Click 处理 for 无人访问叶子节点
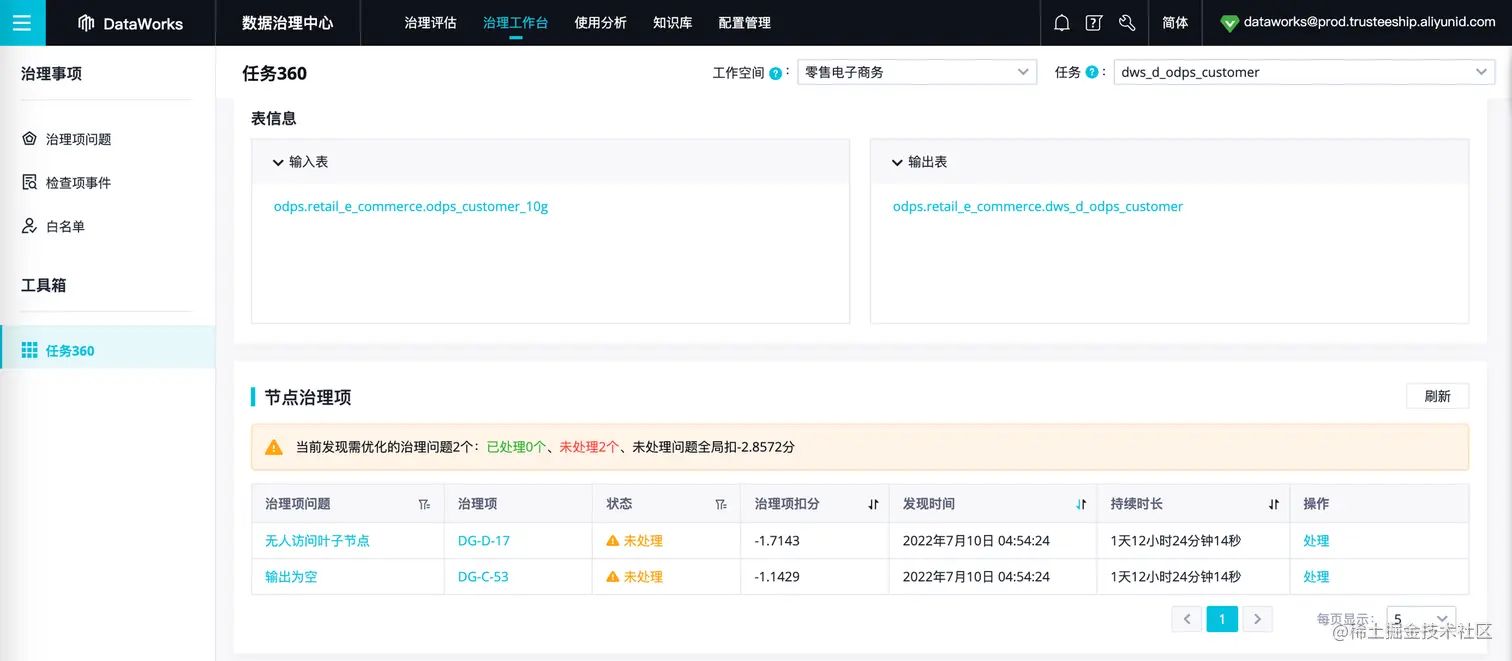This screenshot has height=661, width=1512. coord(1316,540)
